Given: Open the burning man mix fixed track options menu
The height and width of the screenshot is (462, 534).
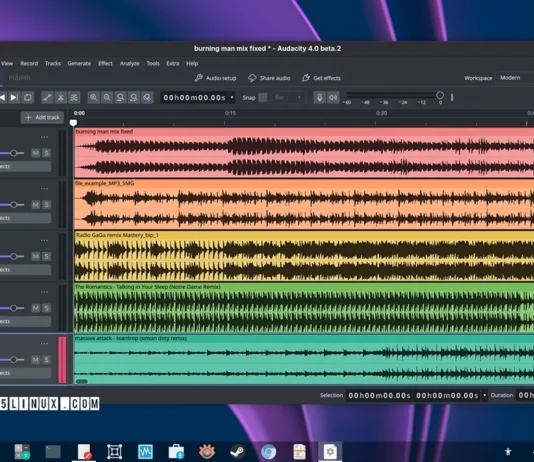Looking at the screenshot, I should pyautogui.click(x=44, y=137).
